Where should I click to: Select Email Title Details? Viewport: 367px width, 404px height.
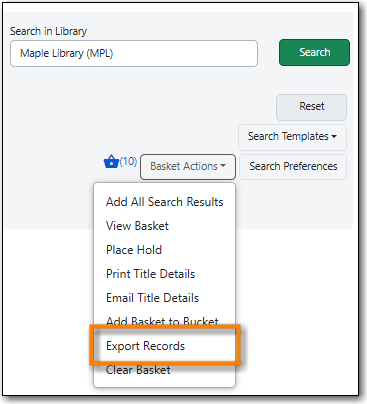coord(165,298)
